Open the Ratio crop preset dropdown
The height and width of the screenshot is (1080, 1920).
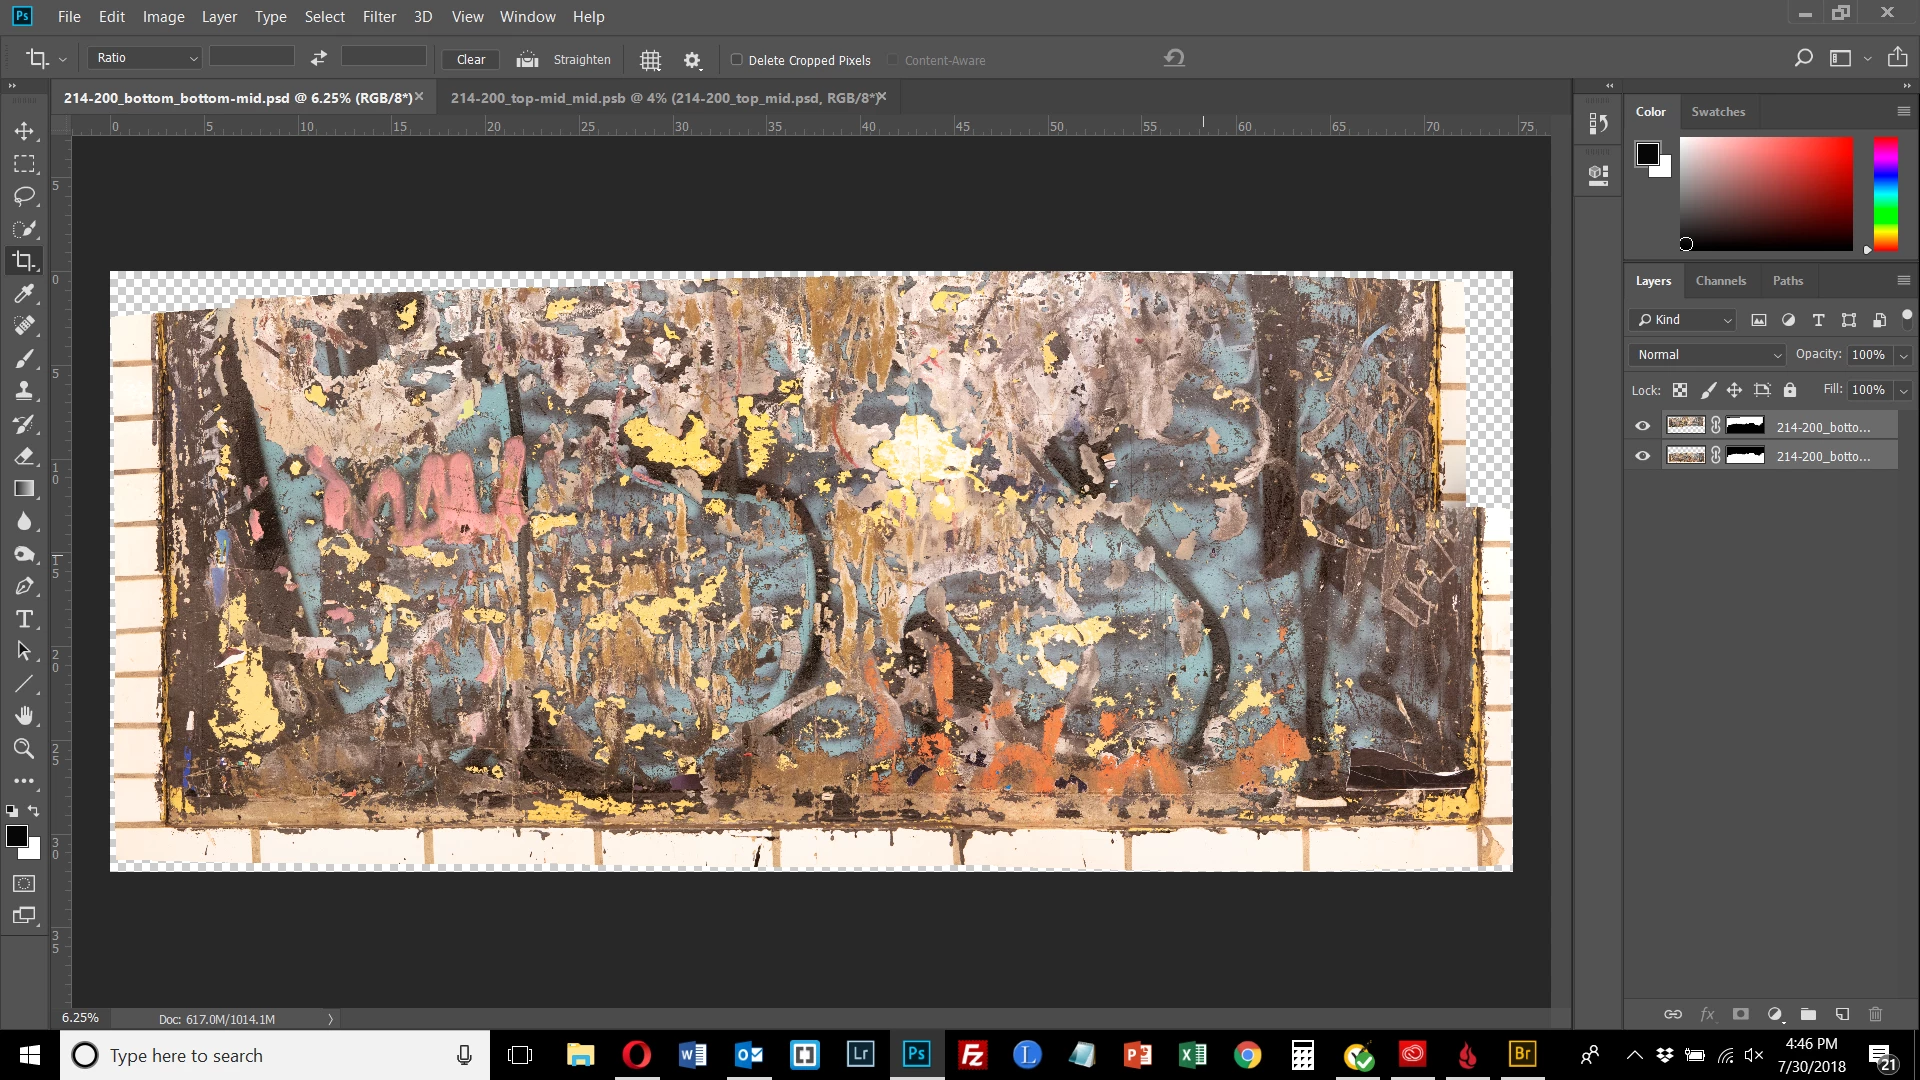coord(146,58)
